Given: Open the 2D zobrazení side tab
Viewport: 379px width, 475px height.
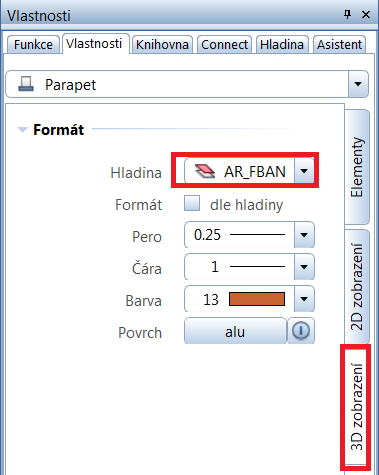Looking at the screenshot, I should [x=357, y=287].
